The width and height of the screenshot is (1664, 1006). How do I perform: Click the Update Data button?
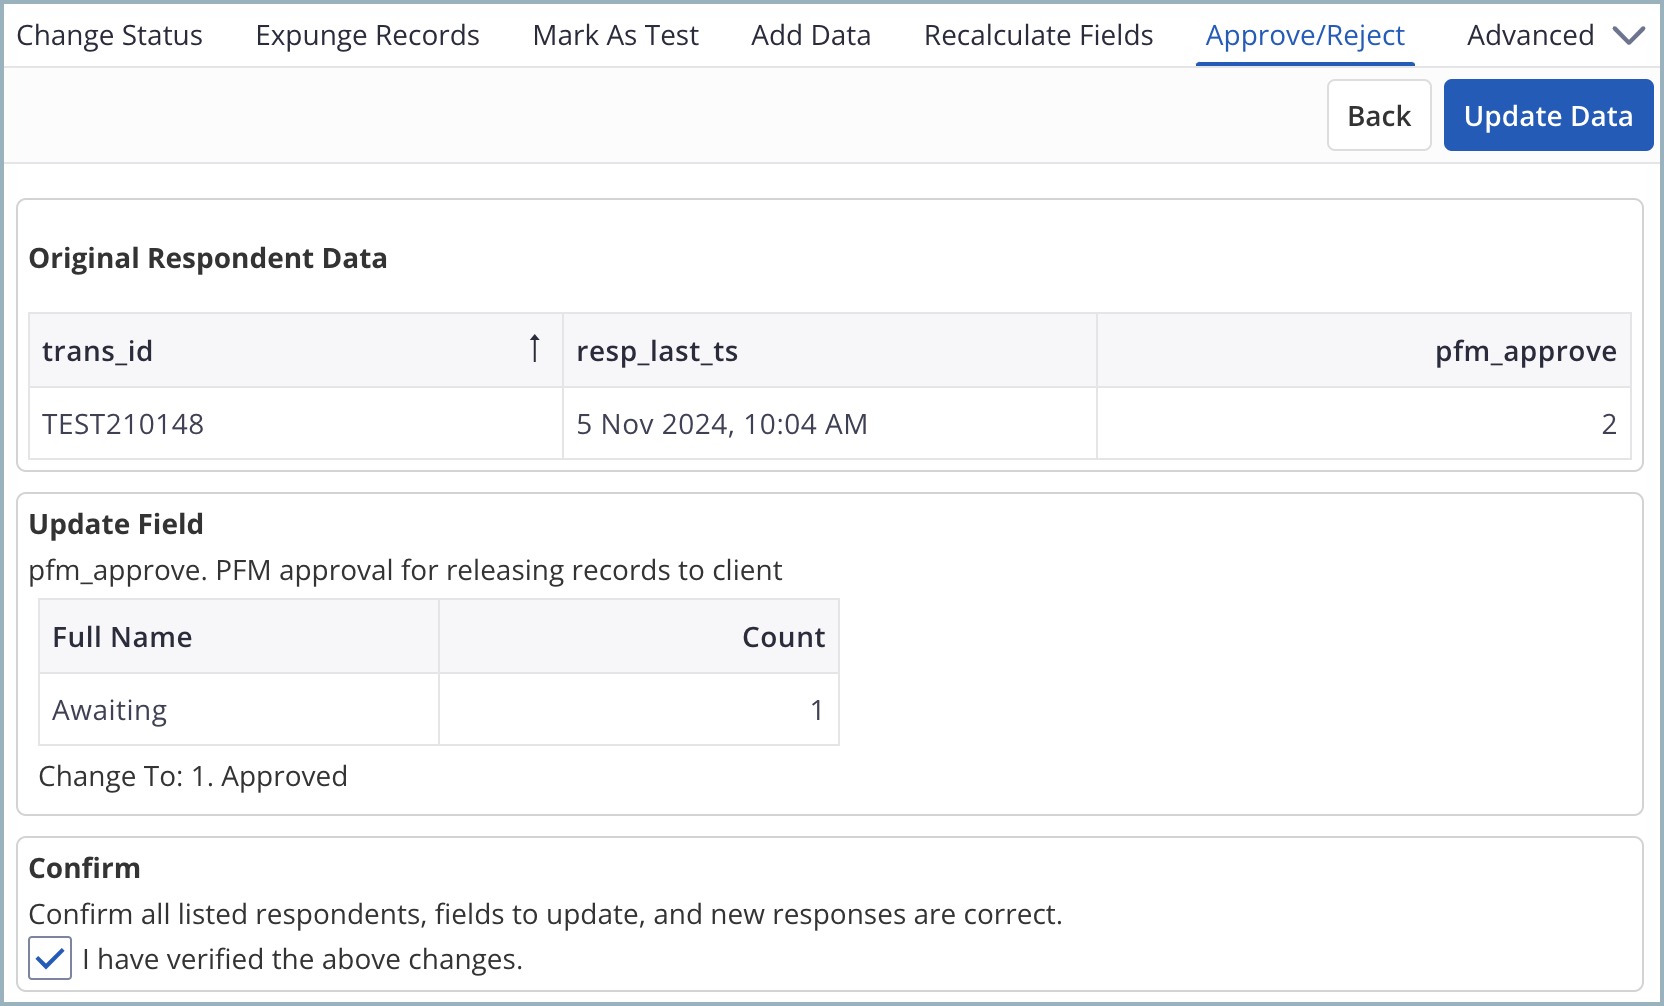tap(1548, 116)
